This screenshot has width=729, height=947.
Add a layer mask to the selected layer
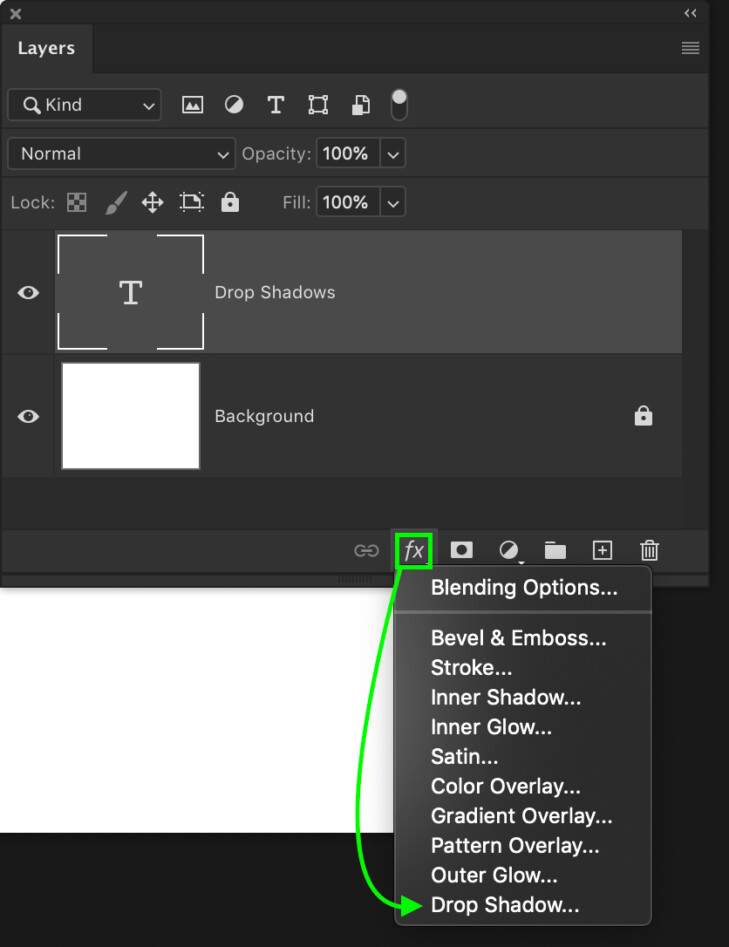point(460,550)
